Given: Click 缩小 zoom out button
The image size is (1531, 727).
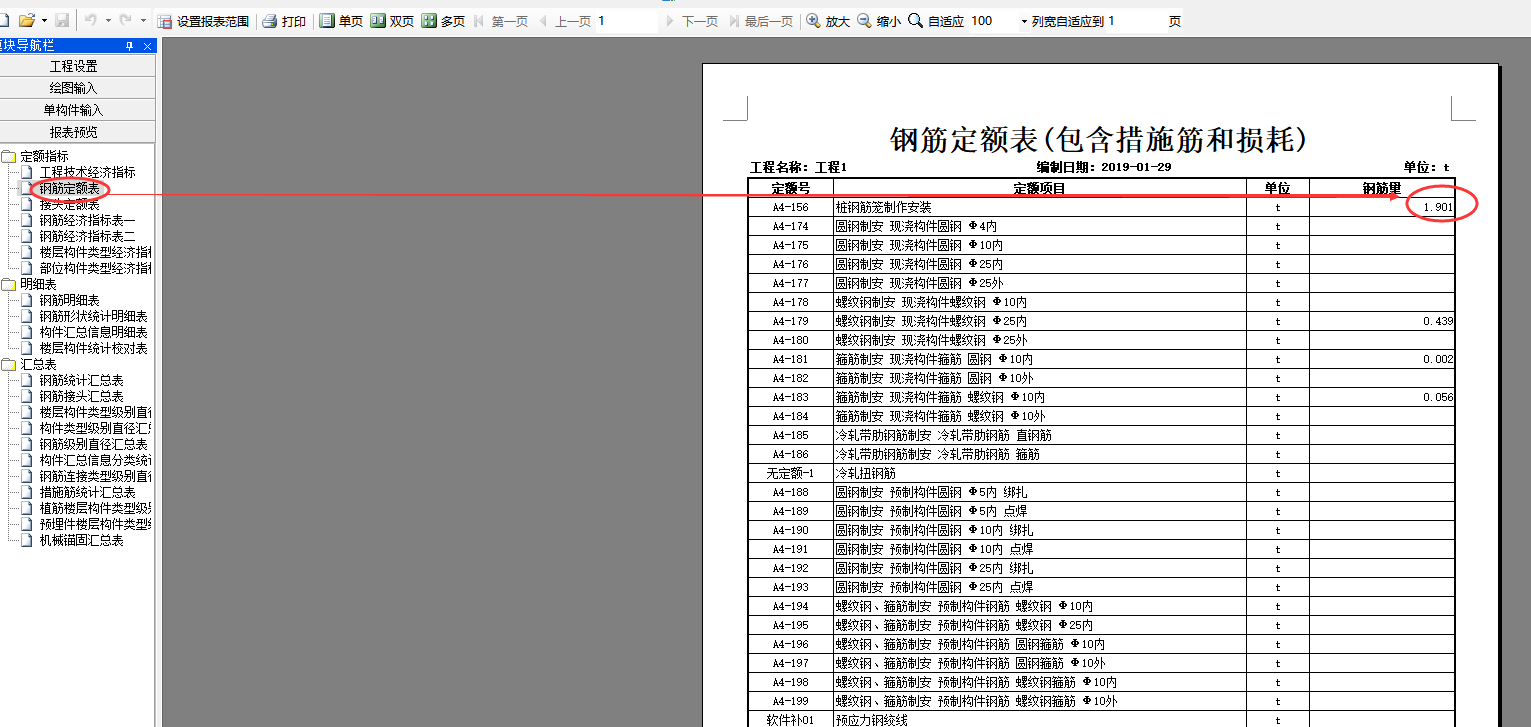Looking at the screenshot, I should (879, 21).
